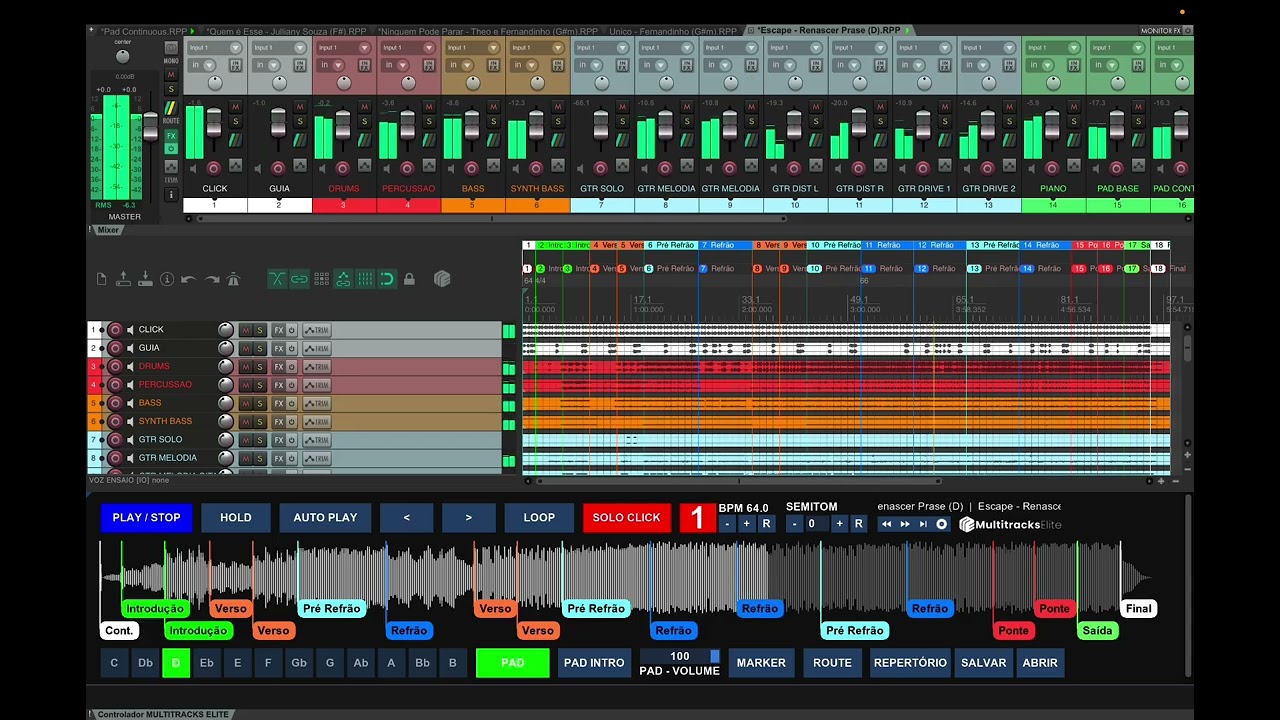Viewport: 1280px width, 720px height.
Task: Click the DRUMS mixer volume fader
Action: 343,125
